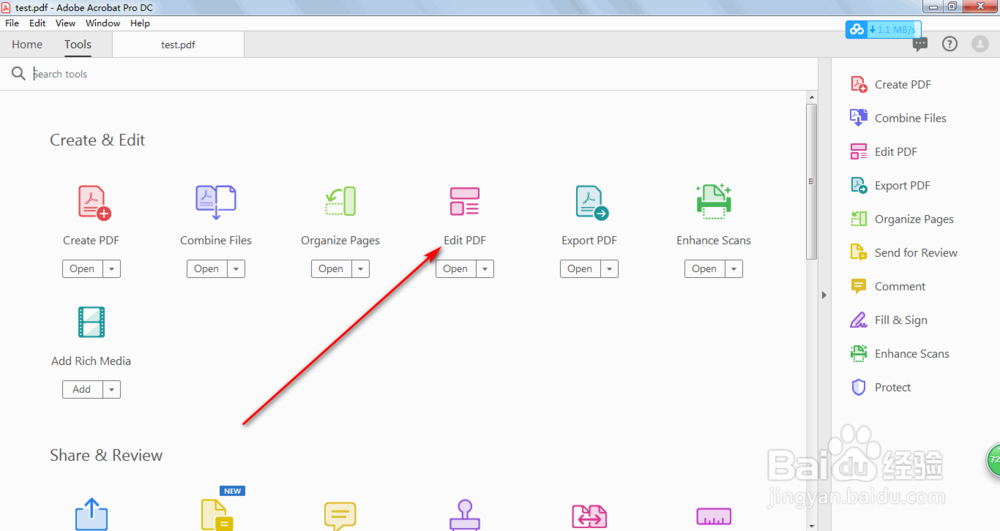Click the Send for Review label in sidebar
The height and width of the screenshot is (531, 1000).
pyautogui.click(x=916, y=252)
